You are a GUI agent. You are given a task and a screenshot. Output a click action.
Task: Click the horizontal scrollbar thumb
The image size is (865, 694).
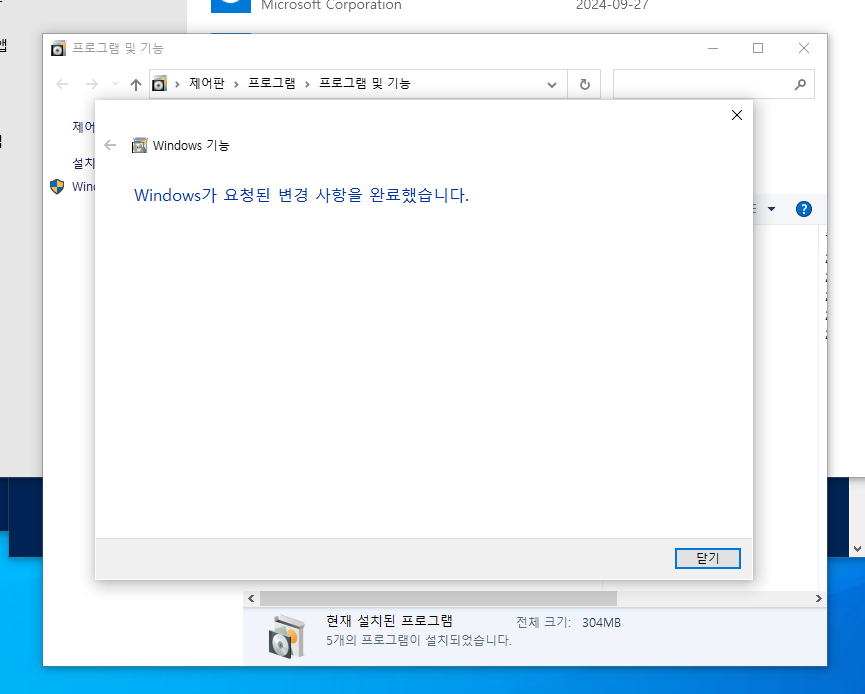coord(439,599)
